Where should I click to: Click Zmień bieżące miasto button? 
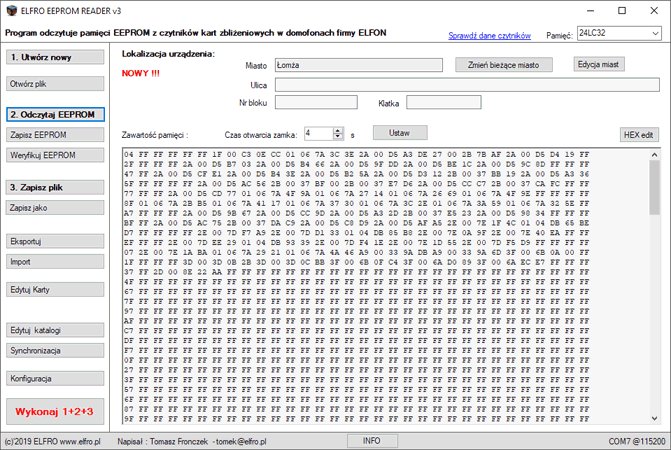pyautogui.click(x=504, y=65)
